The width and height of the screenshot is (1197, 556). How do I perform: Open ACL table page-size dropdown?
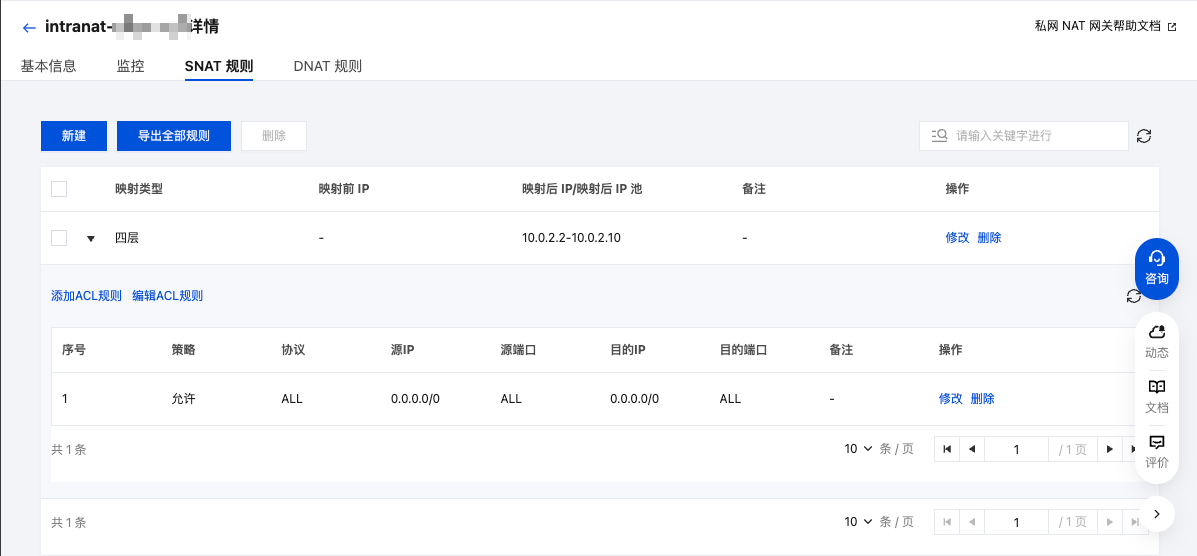click(858, 449)
